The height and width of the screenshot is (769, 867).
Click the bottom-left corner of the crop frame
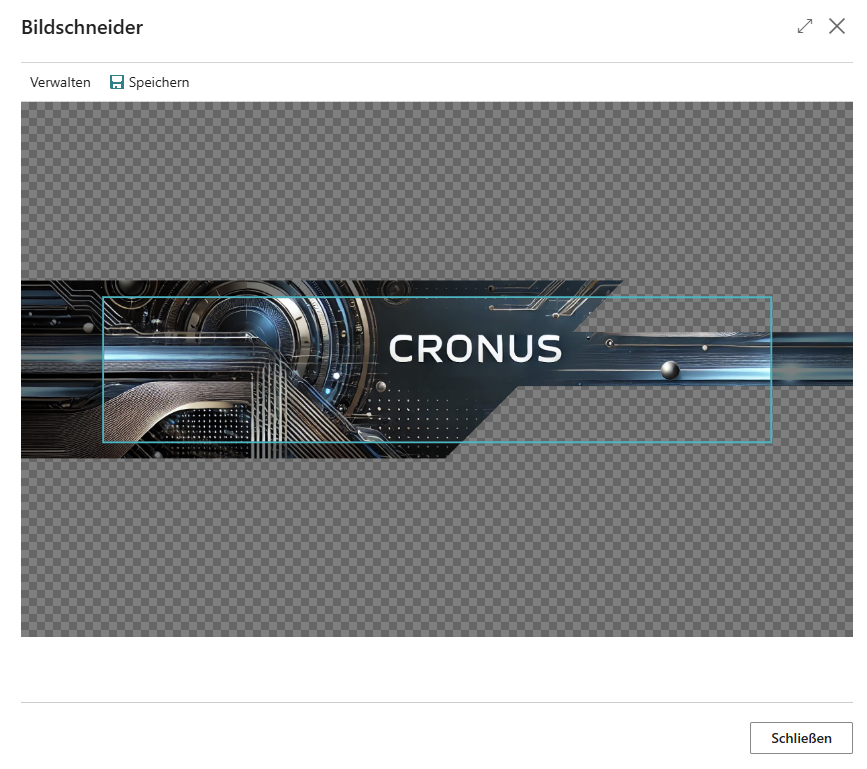point(103,441)
